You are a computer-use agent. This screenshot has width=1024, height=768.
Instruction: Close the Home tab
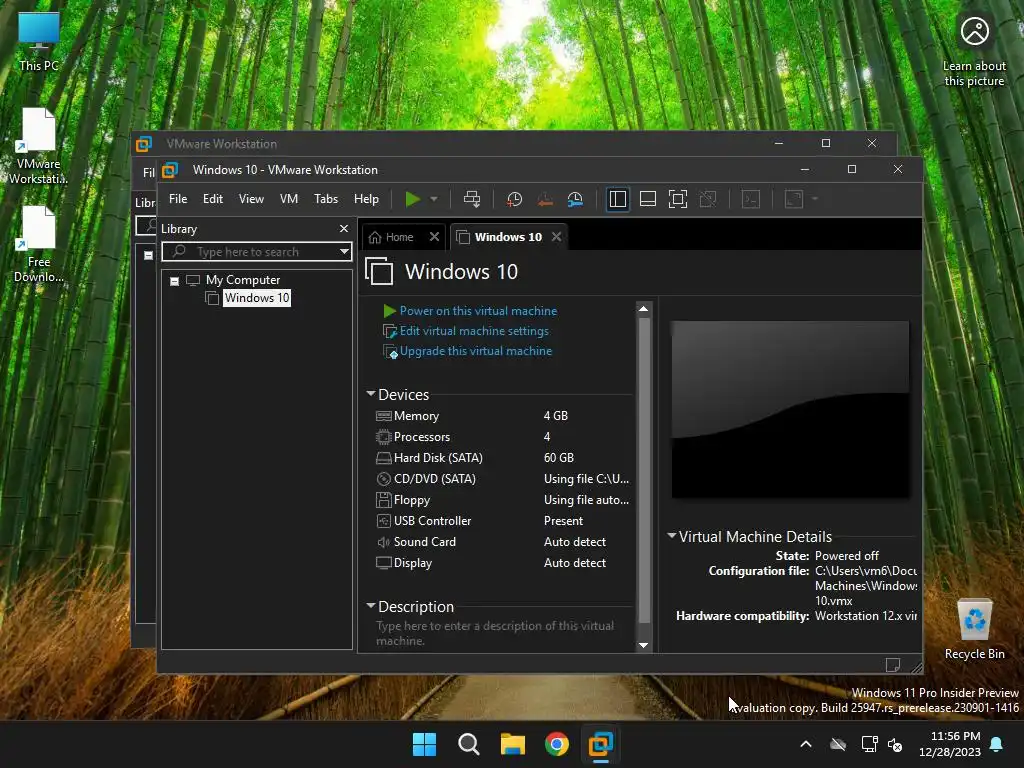pos(434,236)
